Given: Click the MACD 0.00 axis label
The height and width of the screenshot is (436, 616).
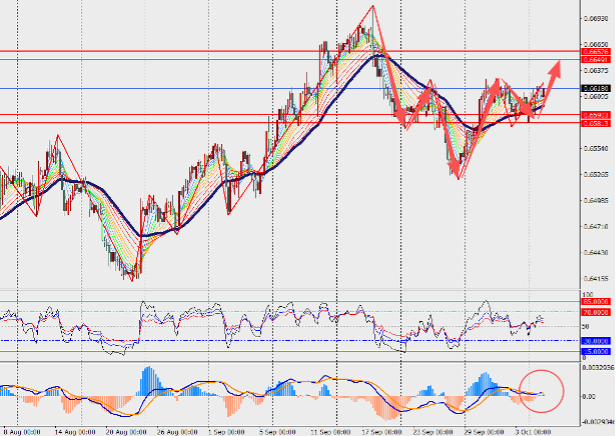Looking at the screenshot, I should 592,396.
